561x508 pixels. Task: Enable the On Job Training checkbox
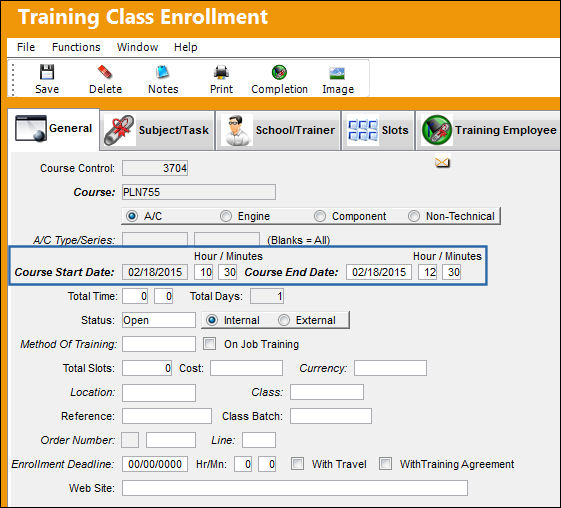tap(209, 344)
